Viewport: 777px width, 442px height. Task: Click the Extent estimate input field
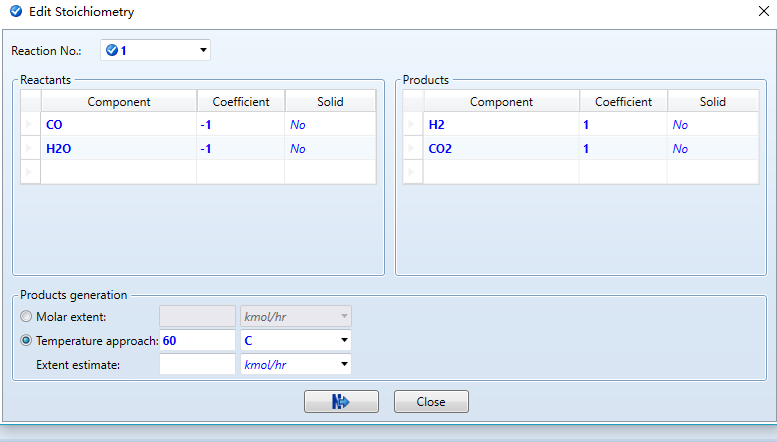click(x=197, y=364)
